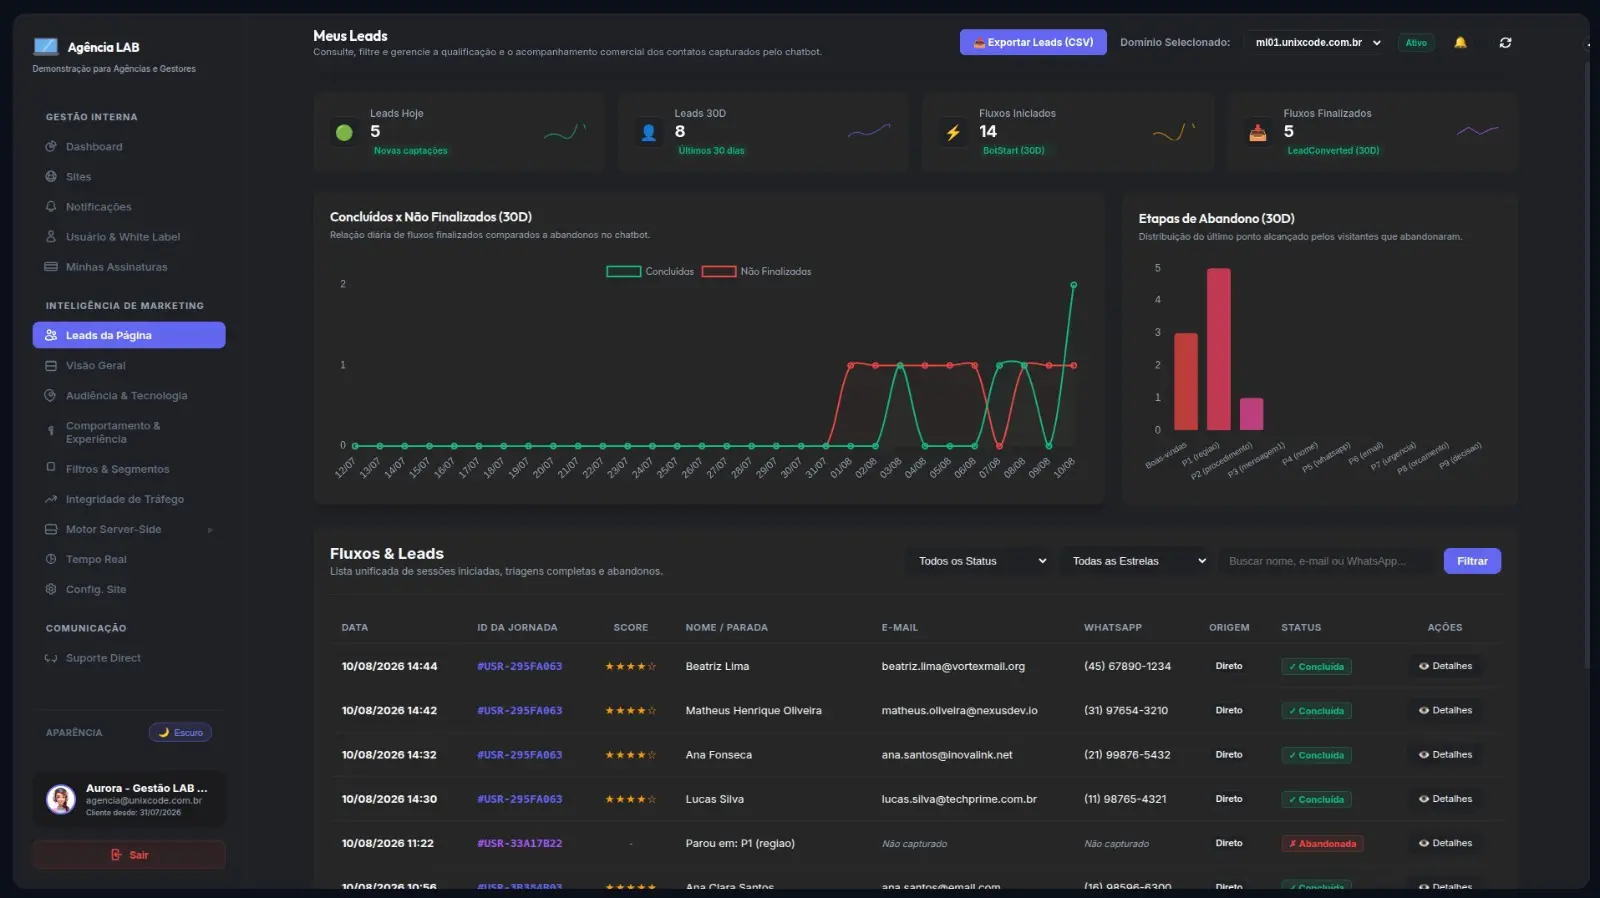Click the Tempo Real clock icon
The width and height of the screenshot is (1600, 898).
tap(51, 559)
